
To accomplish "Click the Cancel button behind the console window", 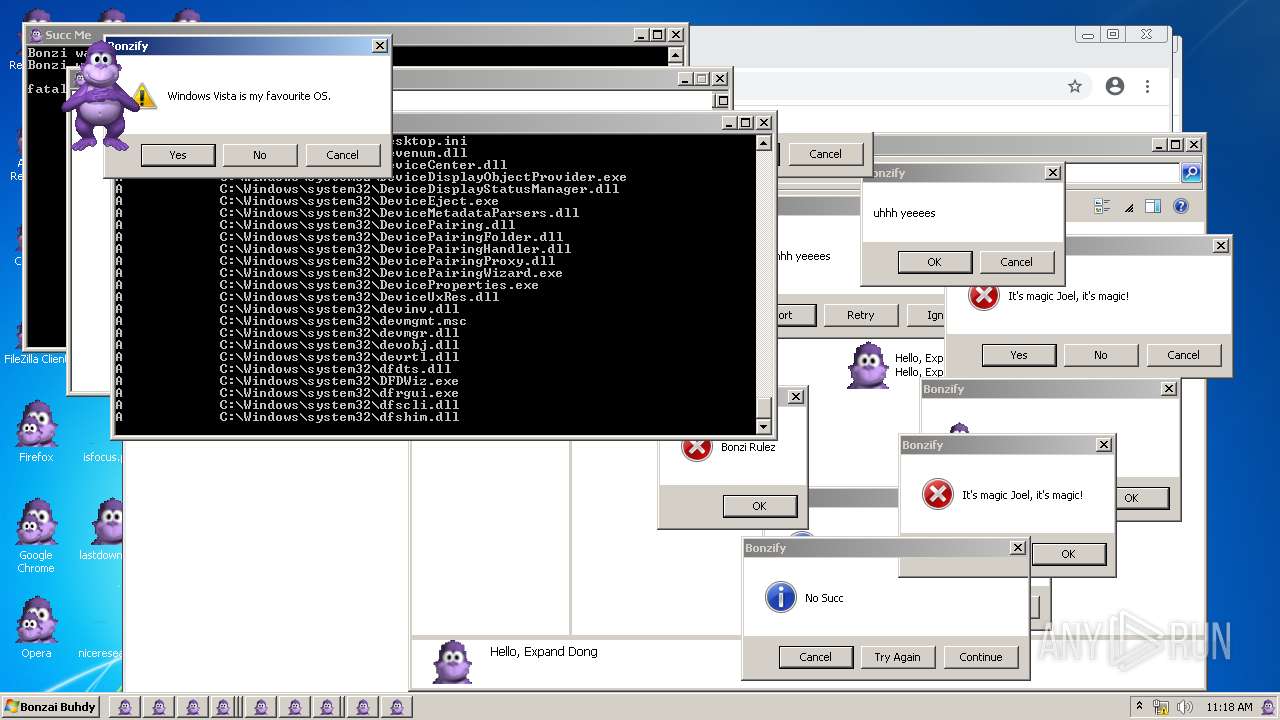I will tap(825, 154).
